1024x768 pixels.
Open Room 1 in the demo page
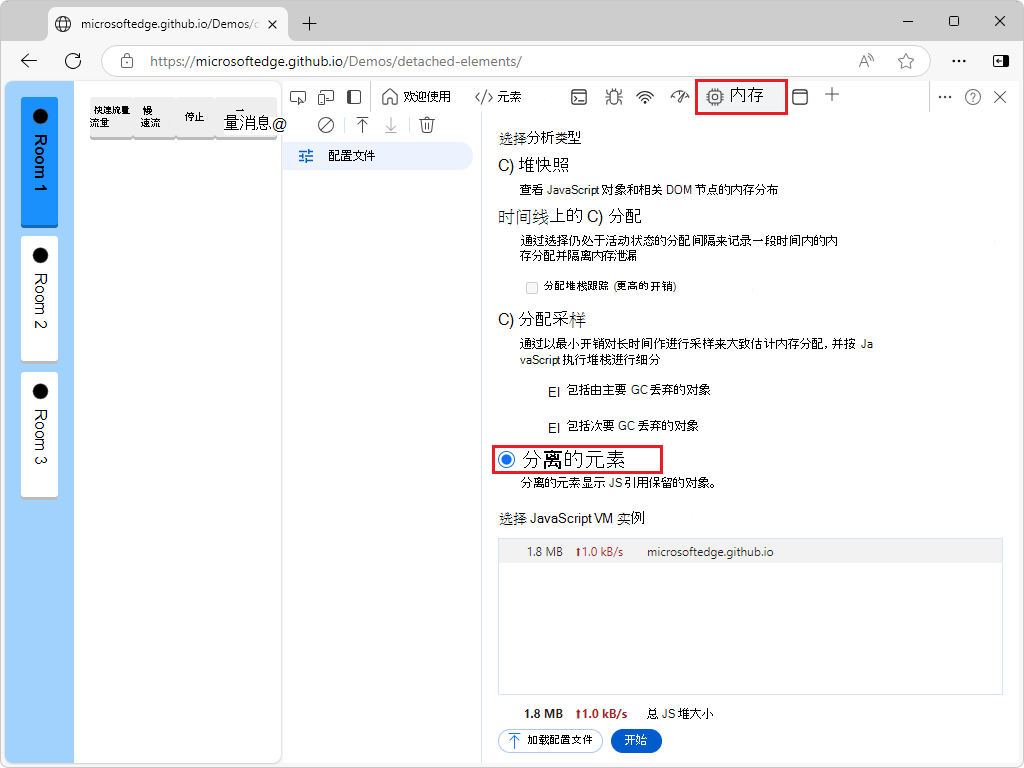[40, 161]
